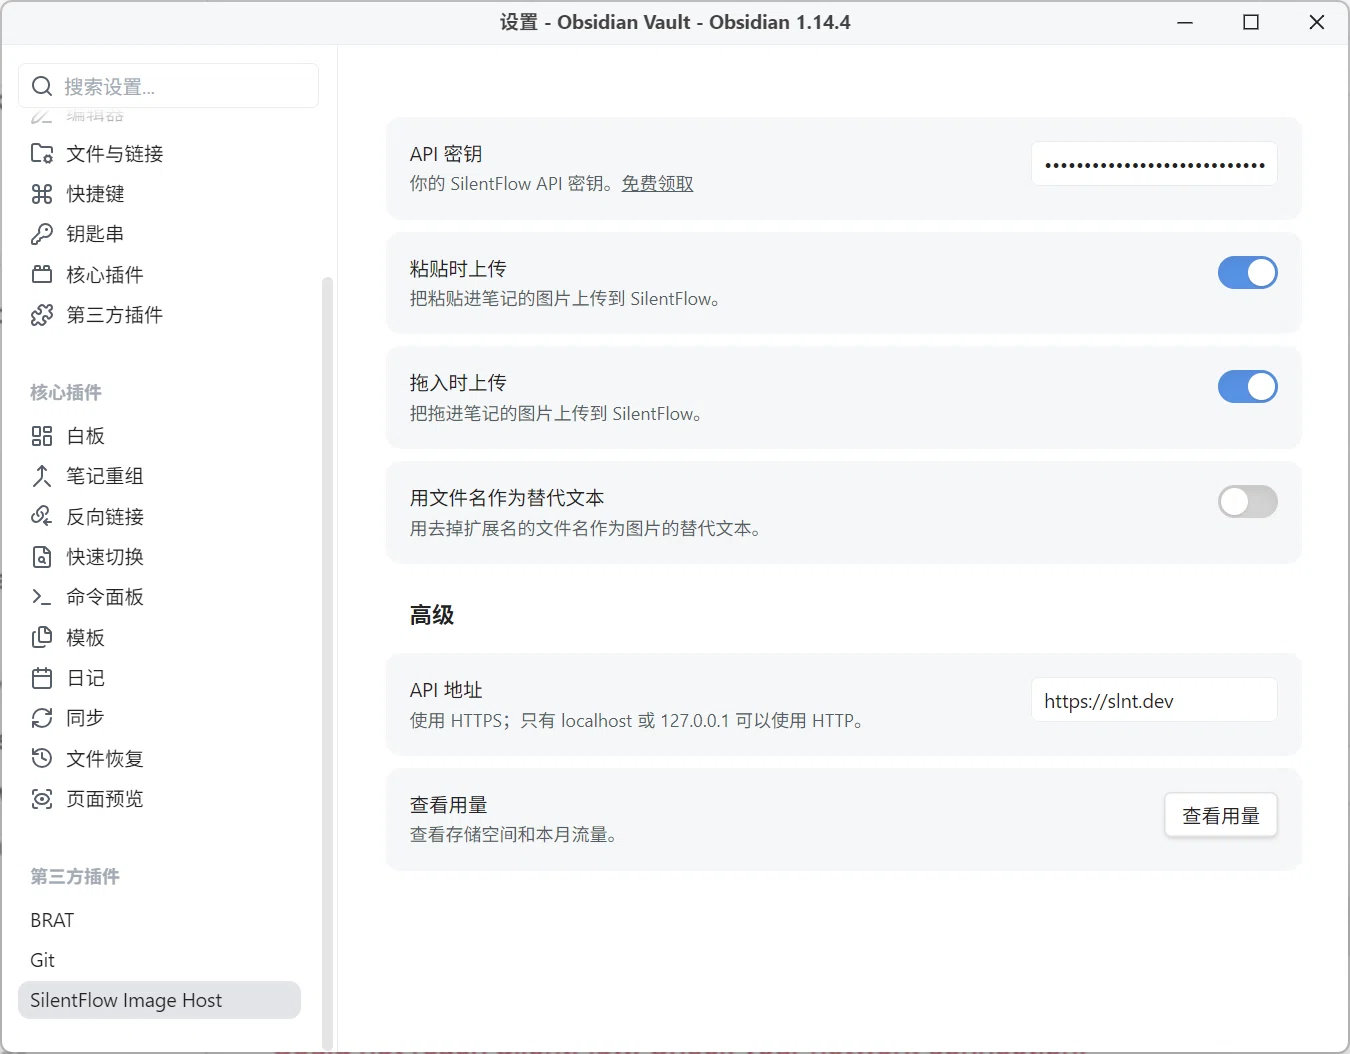The height and width of the screenshot is (1054, 1350).
Task: Open 第三方插件 settings section
Action: [x=159, y=315]
